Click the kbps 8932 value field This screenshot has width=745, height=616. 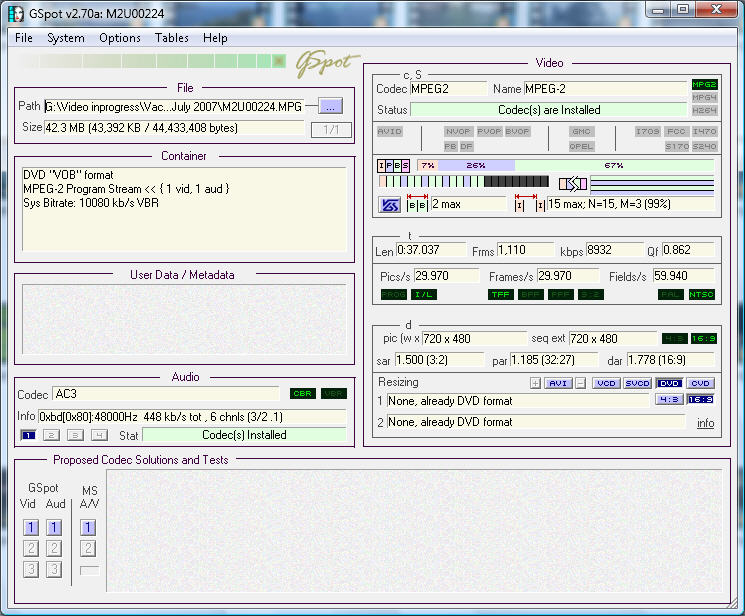(614, 250)
